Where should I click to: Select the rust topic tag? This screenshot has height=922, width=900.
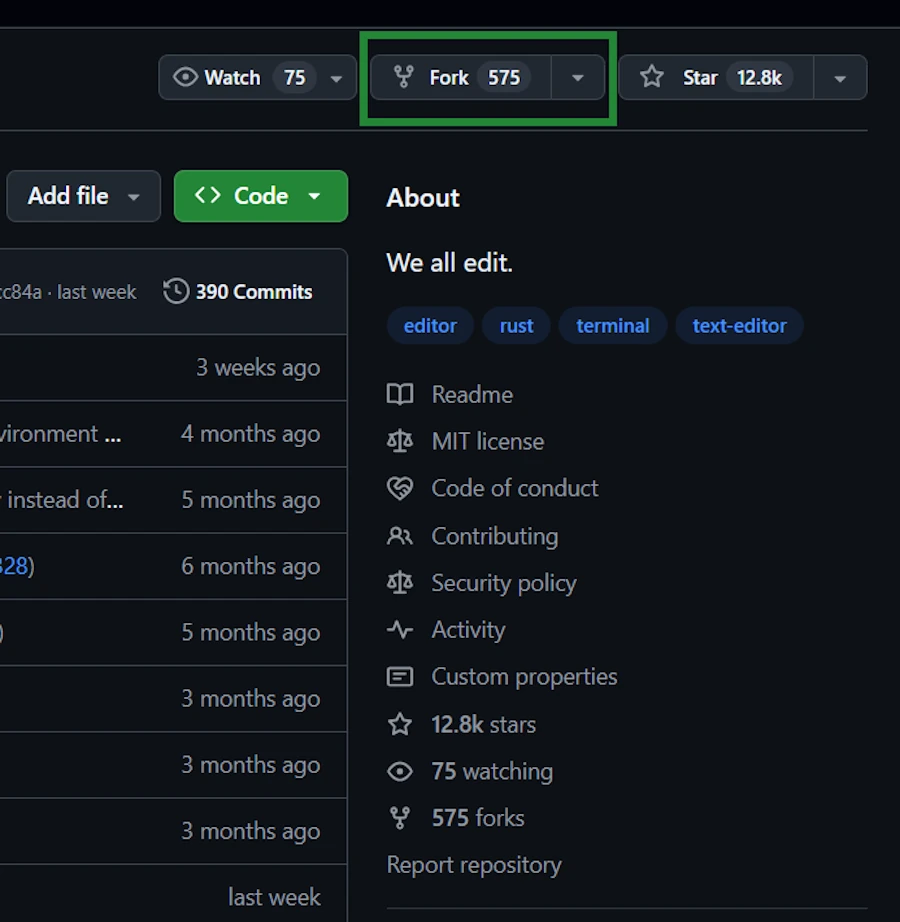516,326
